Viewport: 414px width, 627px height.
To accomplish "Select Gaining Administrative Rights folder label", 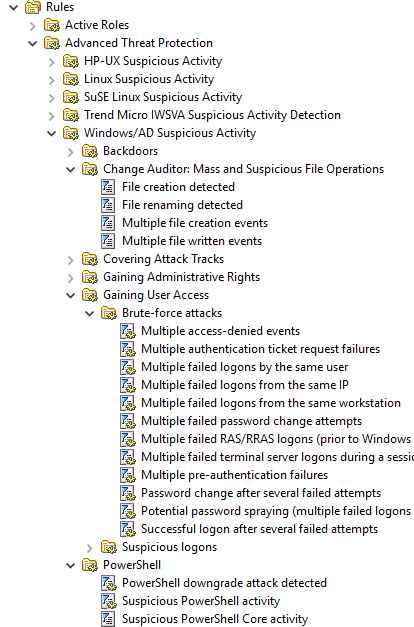I will click(182, 277).
